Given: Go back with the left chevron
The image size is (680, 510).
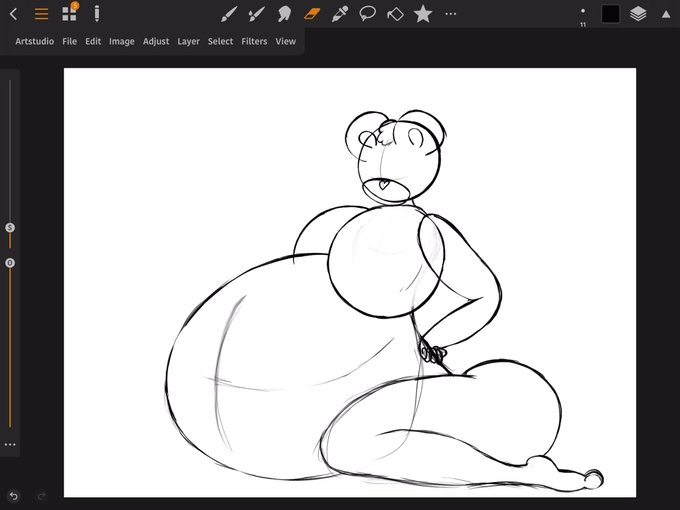Looking at the screenshot, I should (x=13, y=14).
